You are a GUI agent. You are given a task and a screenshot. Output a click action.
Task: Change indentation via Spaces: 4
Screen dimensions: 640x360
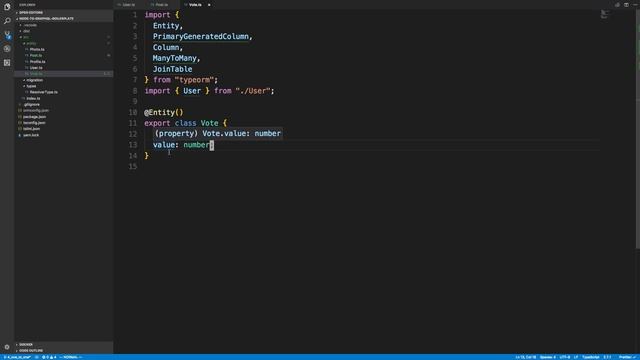click(548, 357)
